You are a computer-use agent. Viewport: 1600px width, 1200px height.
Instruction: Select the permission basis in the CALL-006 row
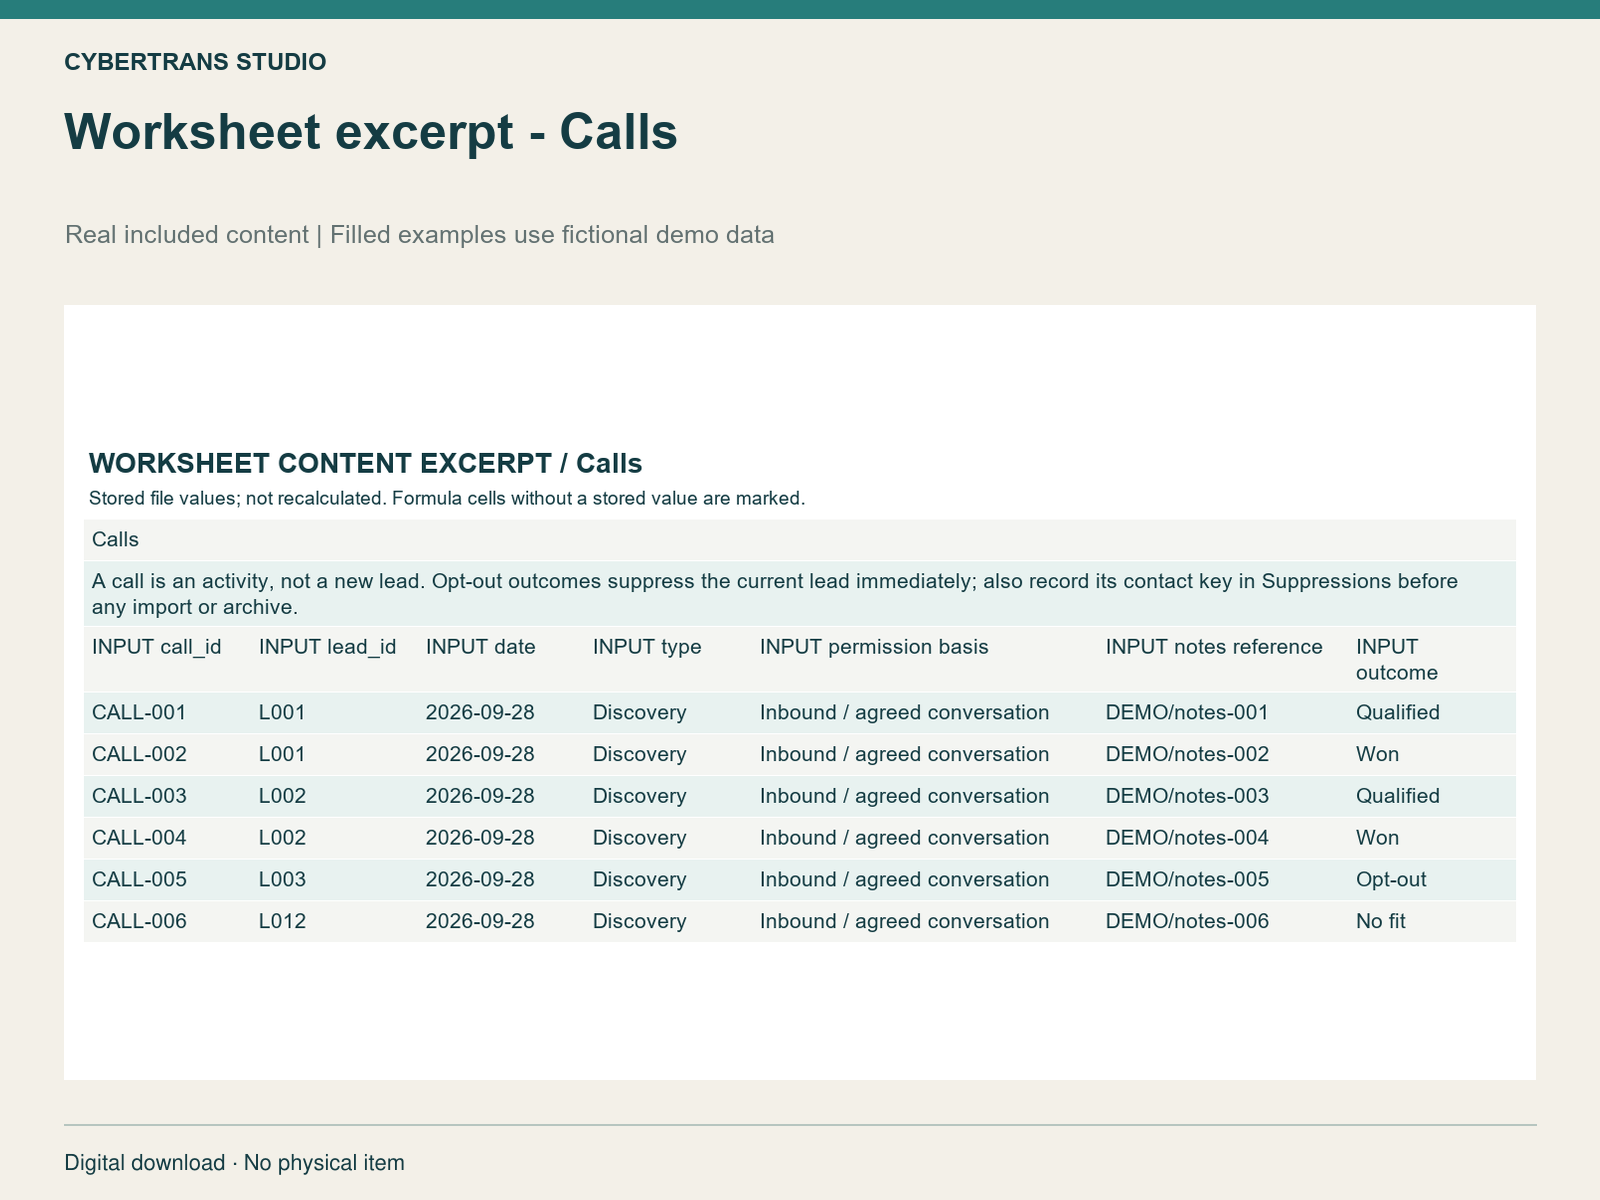(x=905, y=922)
